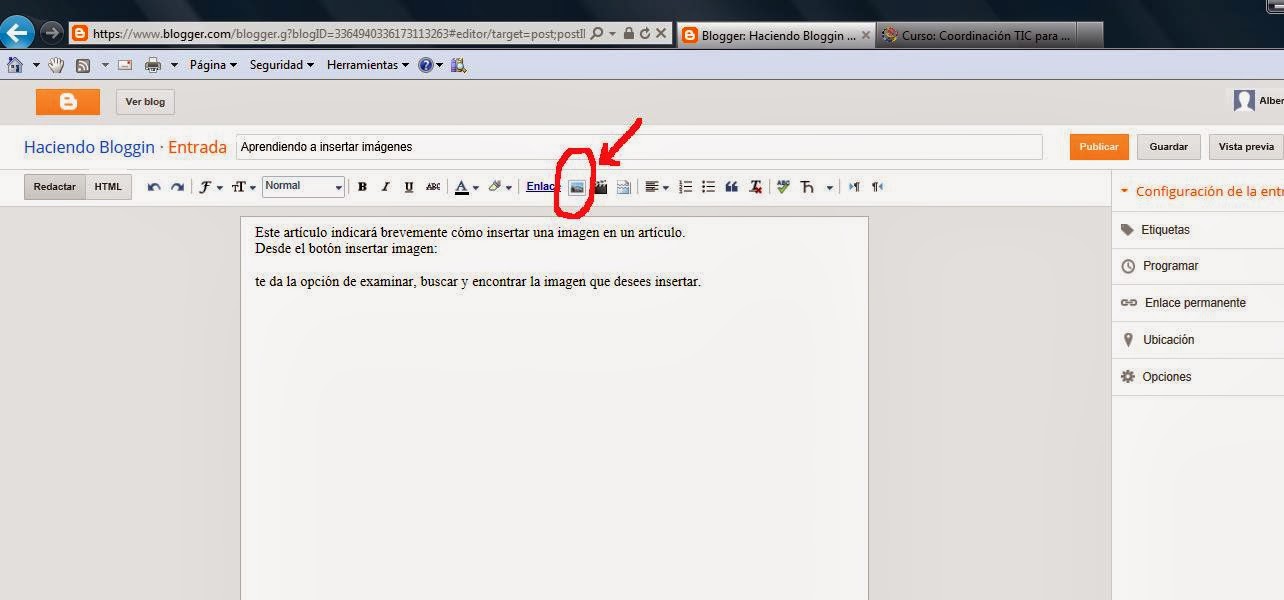This screenshot has width=1284, height=600.
Task: Toggle italic text formatting
Action: pyautogui.click(x=385, y=186)
